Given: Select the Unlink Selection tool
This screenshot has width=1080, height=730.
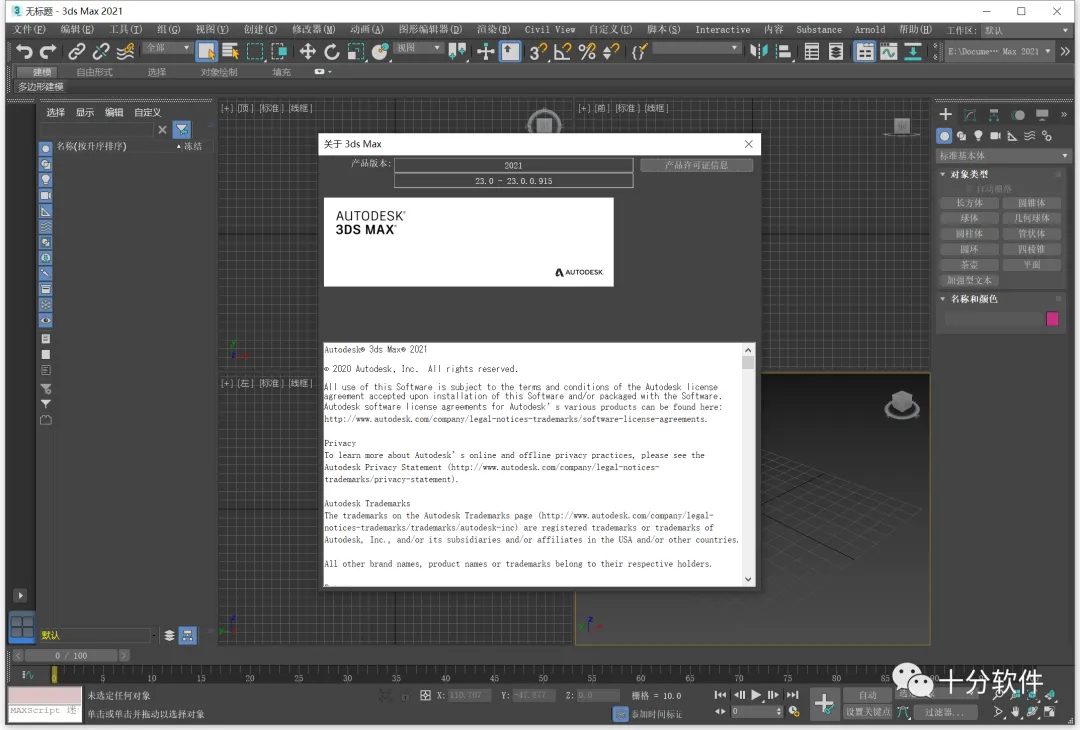Looking at the screenshot, I should 101,52.
